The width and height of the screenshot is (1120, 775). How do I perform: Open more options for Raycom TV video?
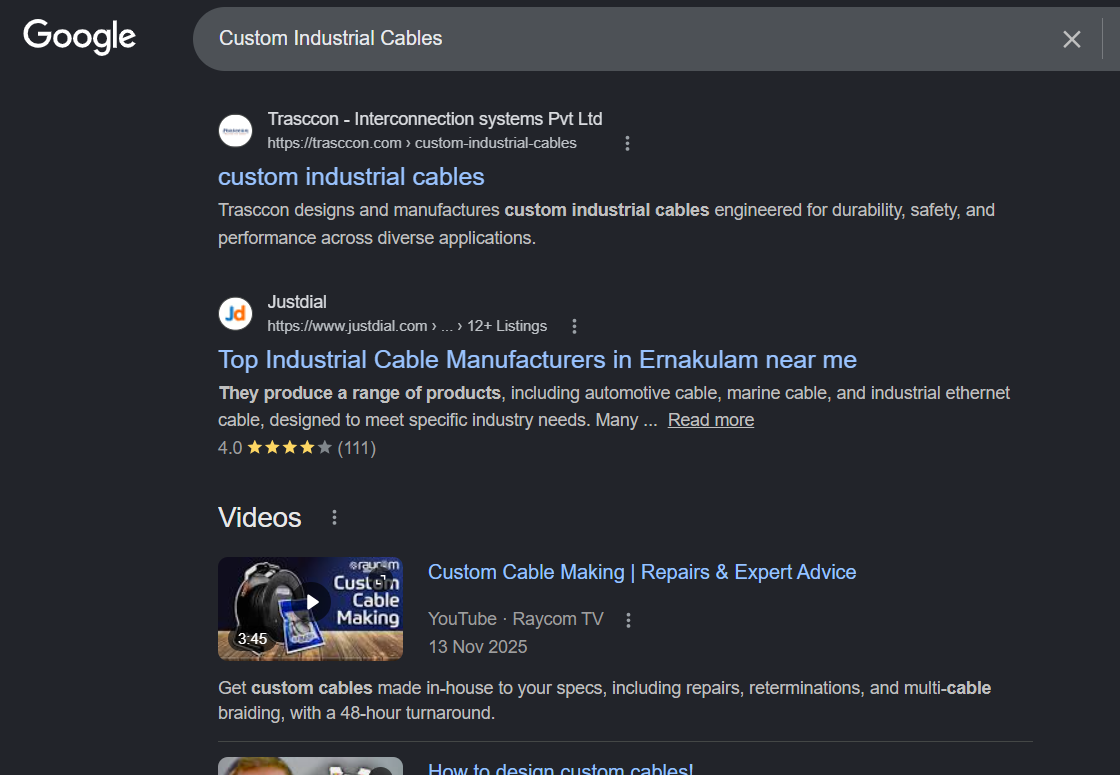[629, 620]
